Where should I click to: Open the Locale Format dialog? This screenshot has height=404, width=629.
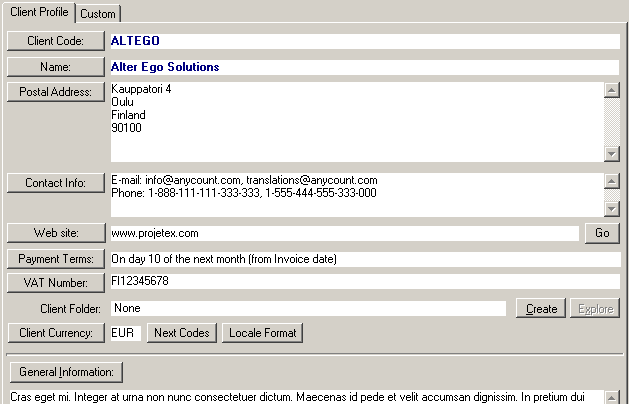coord(262,332)
